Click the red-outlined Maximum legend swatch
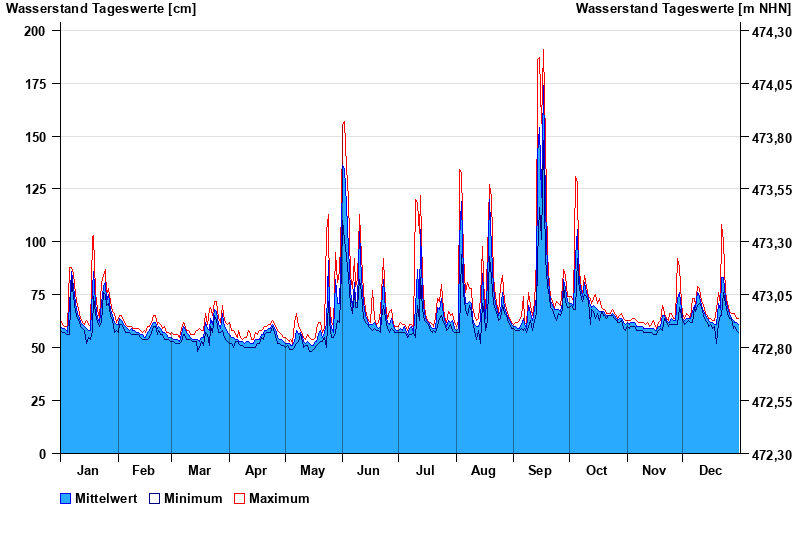This screenshot has width=800, height=550. [x=239, y=498]
